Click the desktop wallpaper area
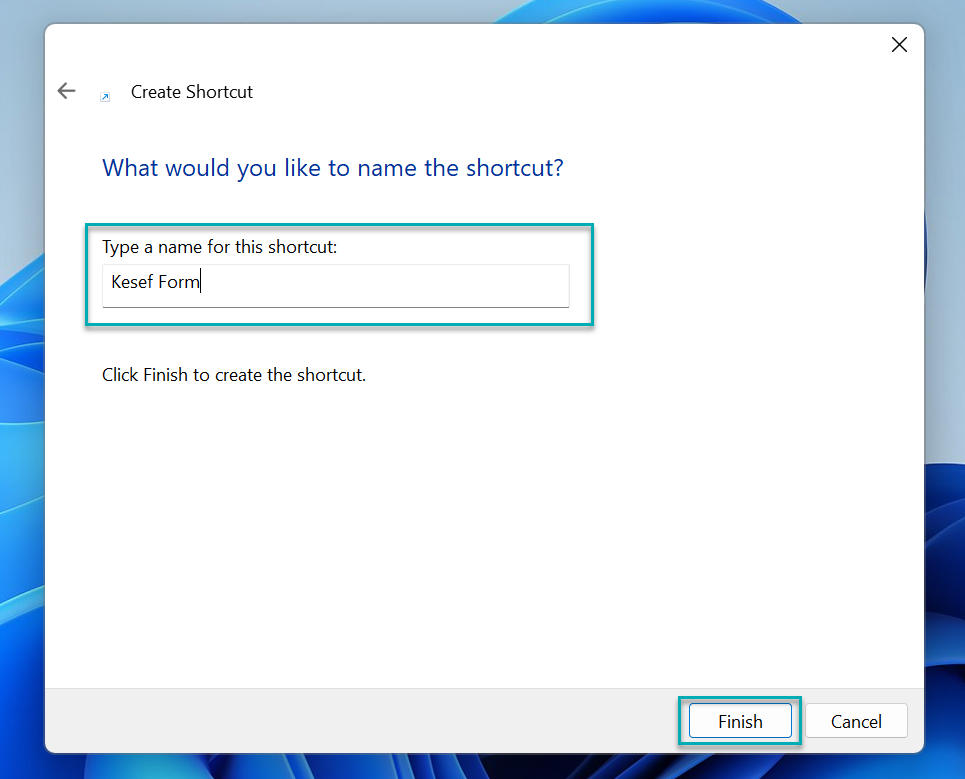Image resolution: width=965 pixels, height=779 pixels. [x=20, y=400]
